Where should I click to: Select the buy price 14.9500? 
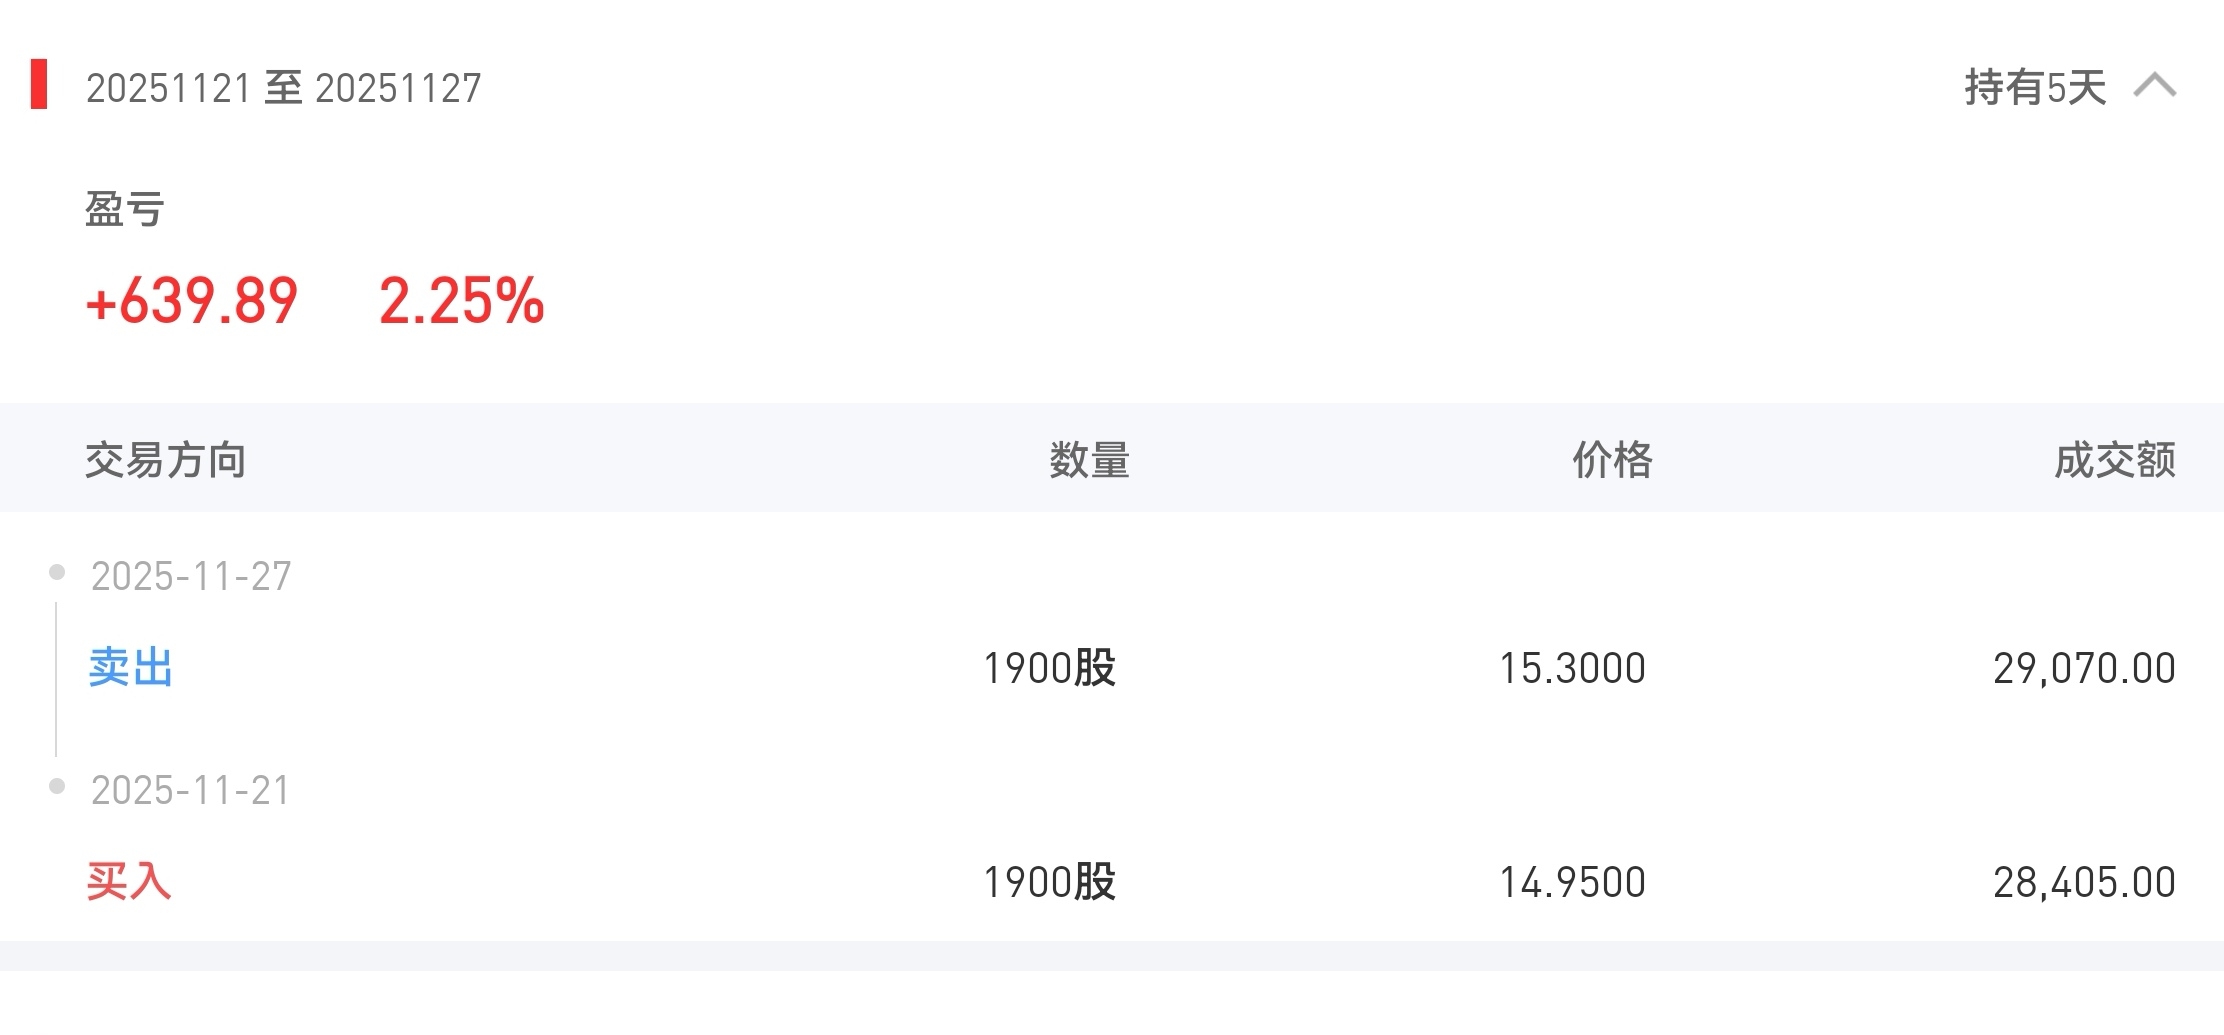coord(1572,882)
